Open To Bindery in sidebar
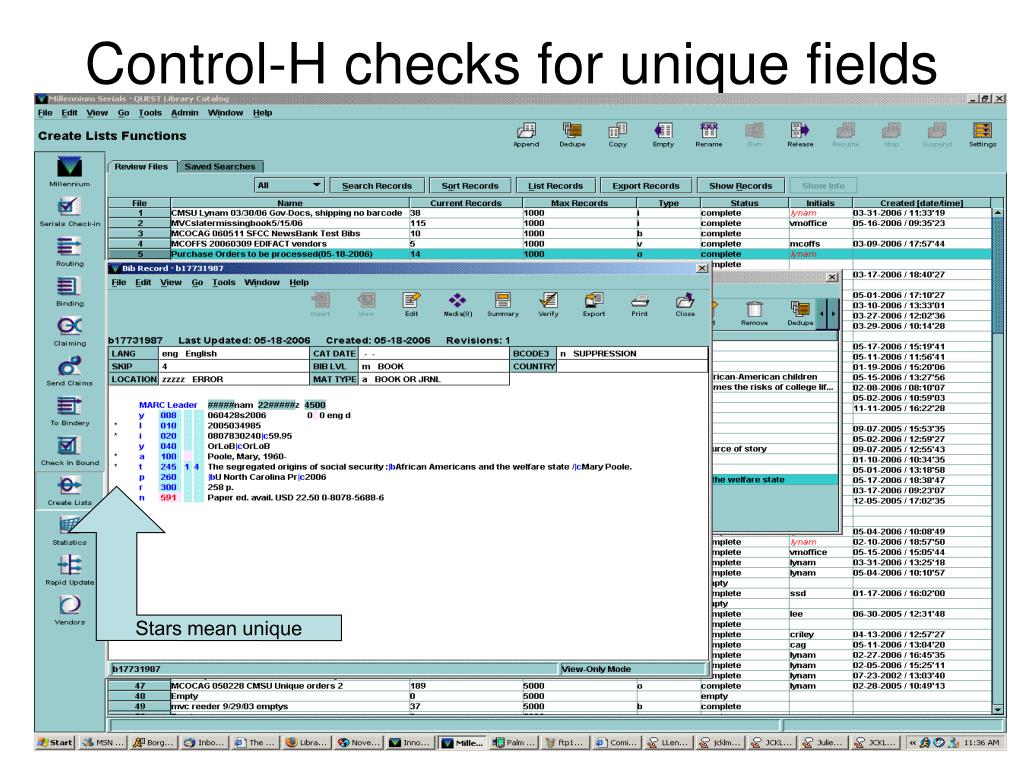The height and width of the screenshot is (768, 1024). [x=69, y=411]
